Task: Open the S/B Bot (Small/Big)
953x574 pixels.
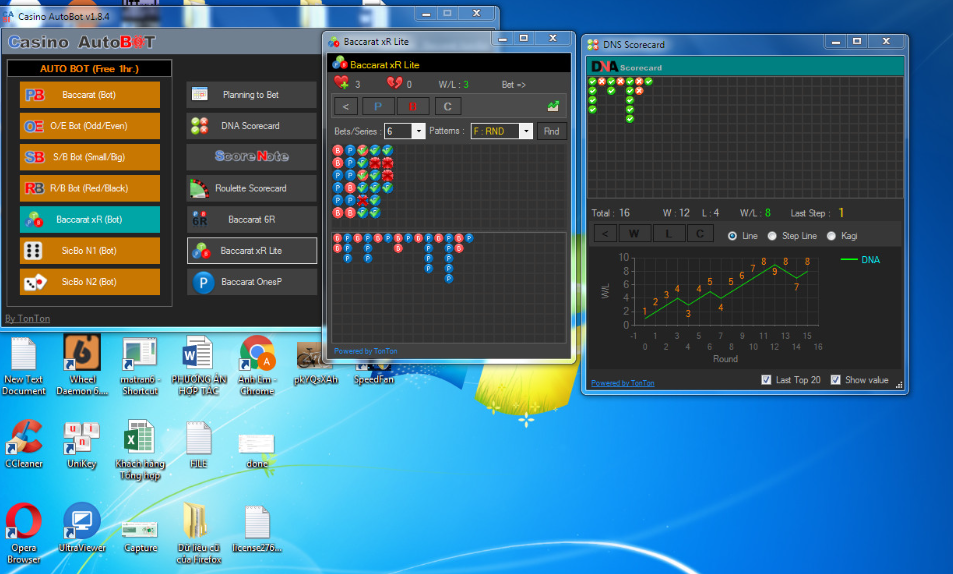Action: point(89,157)
